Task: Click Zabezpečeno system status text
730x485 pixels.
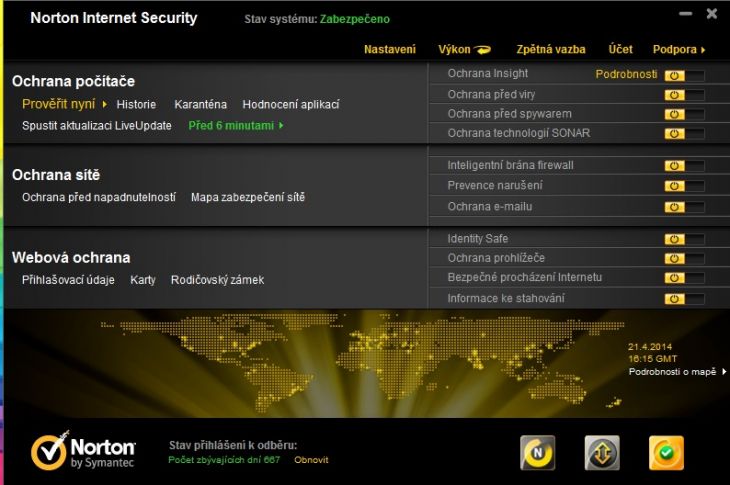Action: point(355,19)
